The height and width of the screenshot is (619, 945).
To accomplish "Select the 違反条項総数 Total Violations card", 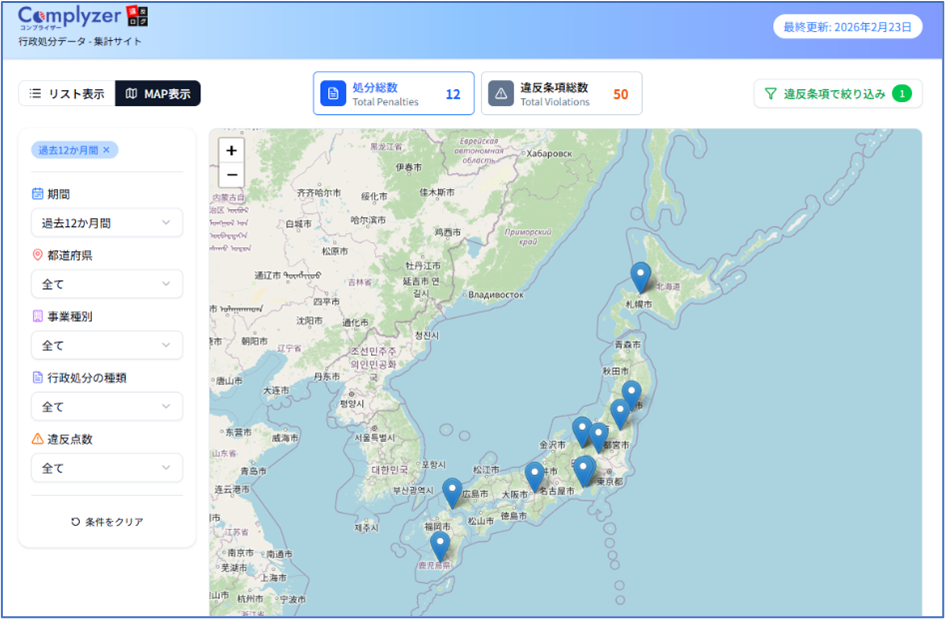I will 561,94.
